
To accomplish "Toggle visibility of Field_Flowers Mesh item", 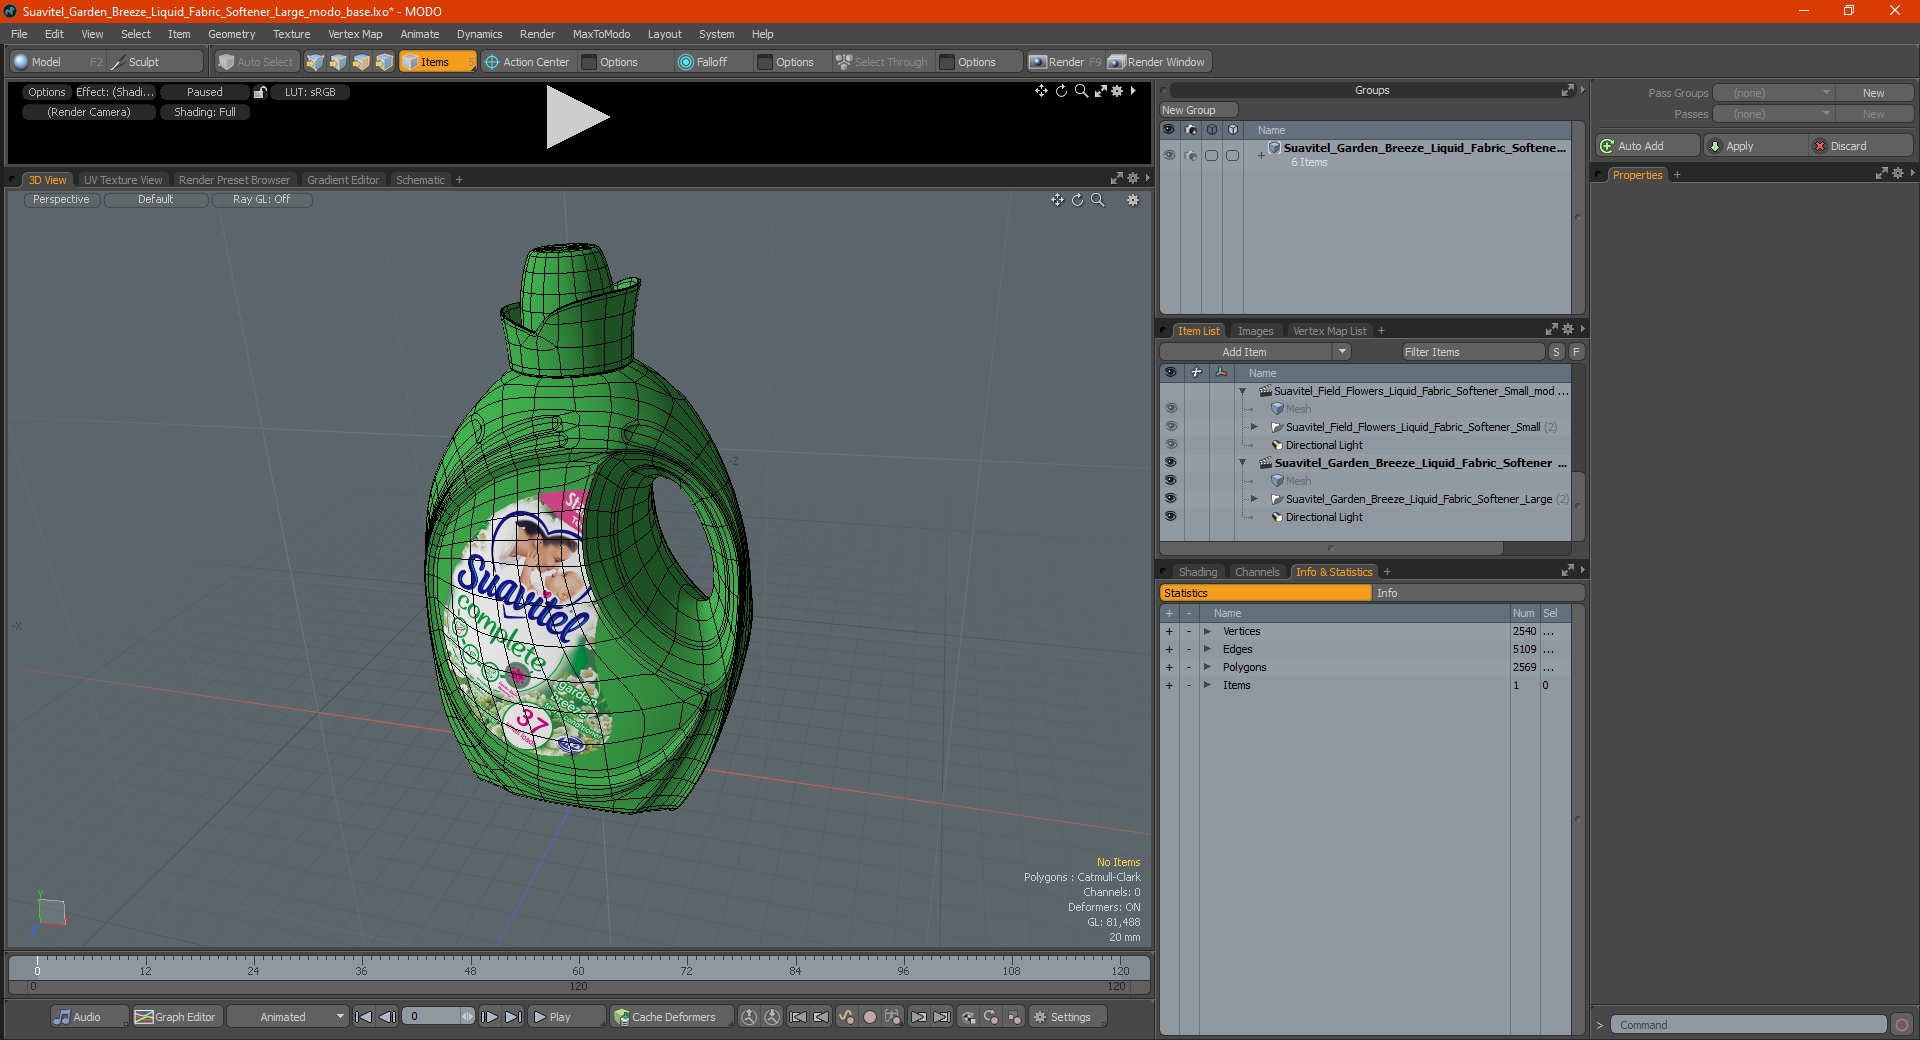I will [1170, 409].
